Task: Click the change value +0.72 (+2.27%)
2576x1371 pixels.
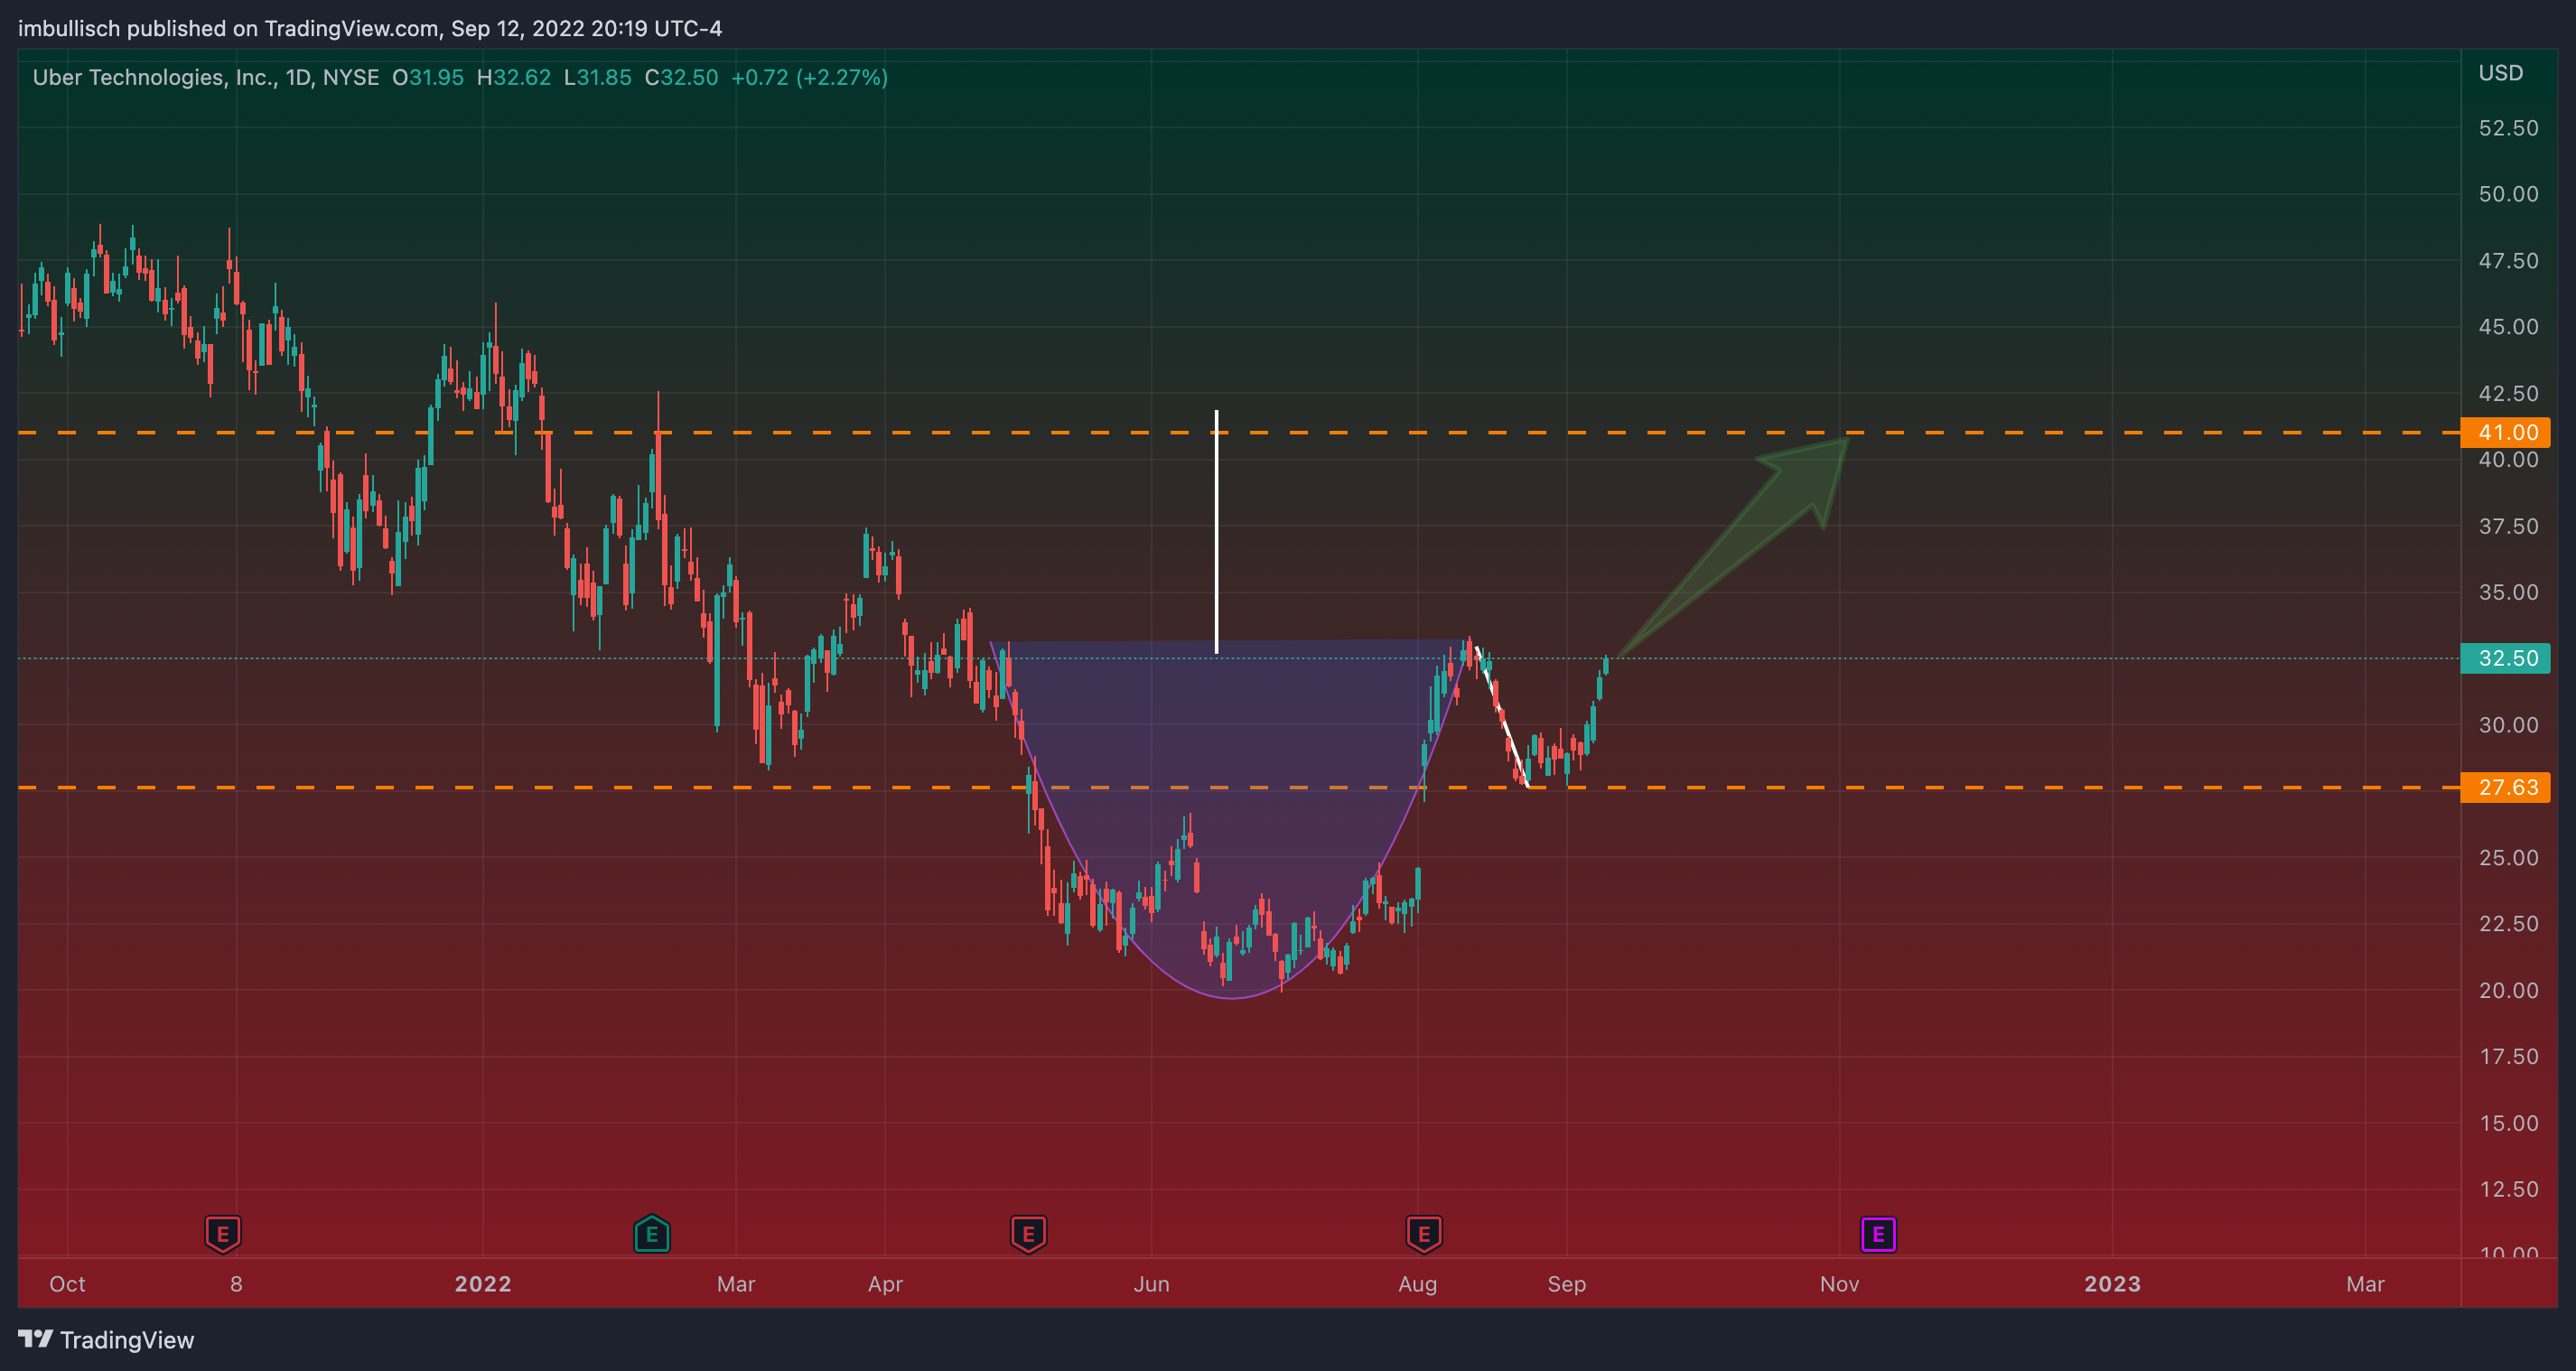Action: pos(809,77)
